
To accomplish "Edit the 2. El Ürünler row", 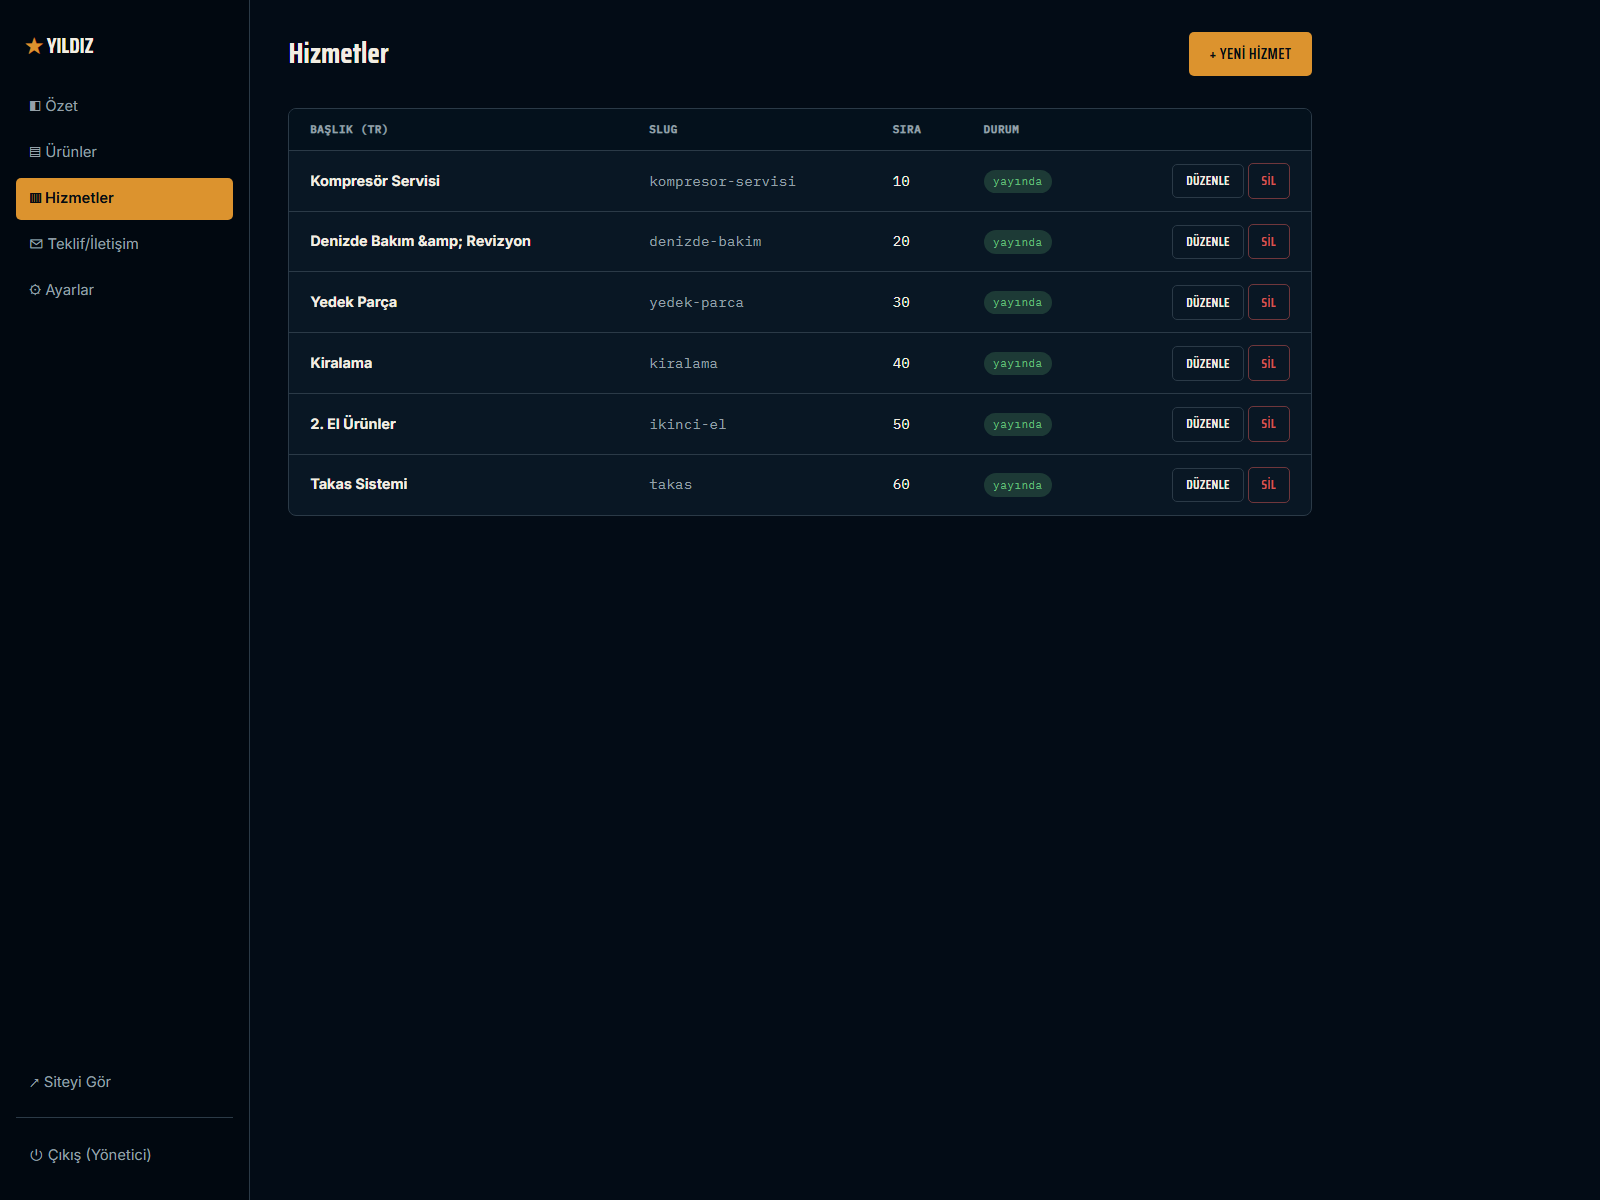I will click(1207, 424).
